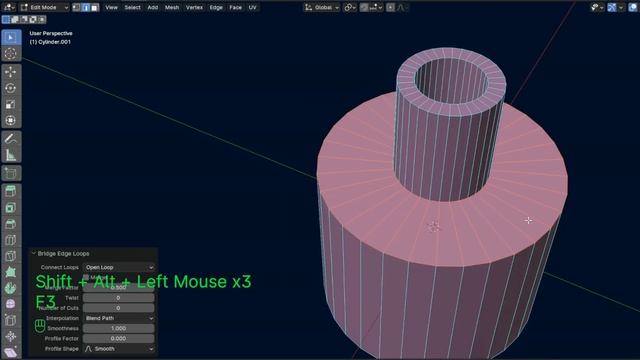Select the Shrink/Fatten tool

pyautogui.click(x=11, y=336)
